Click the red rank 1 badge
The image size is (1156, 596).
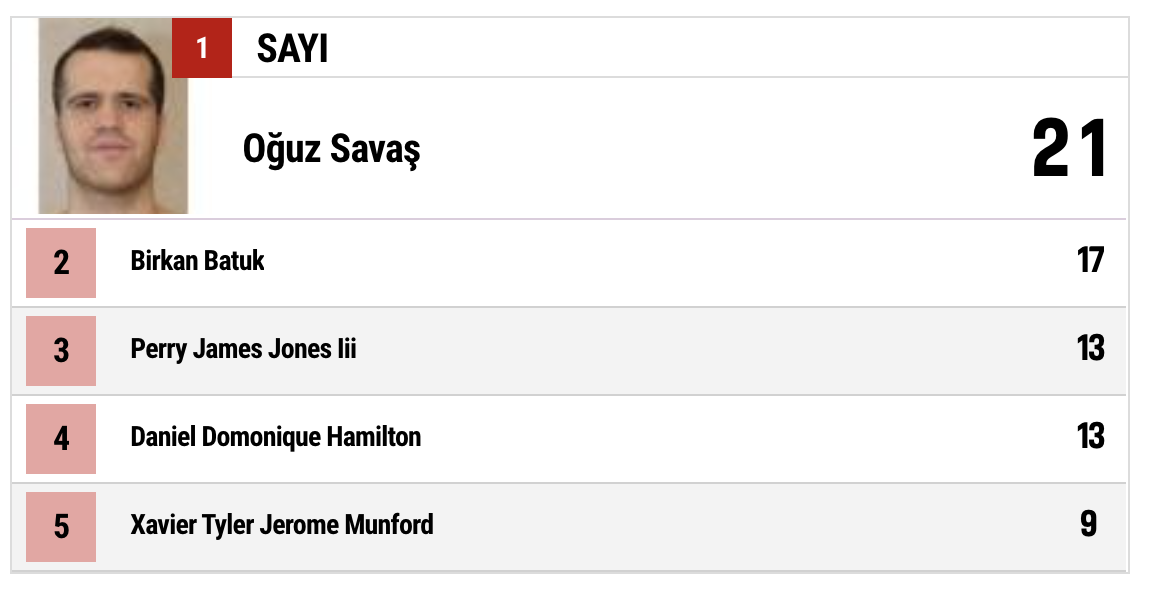click(202, 48)
